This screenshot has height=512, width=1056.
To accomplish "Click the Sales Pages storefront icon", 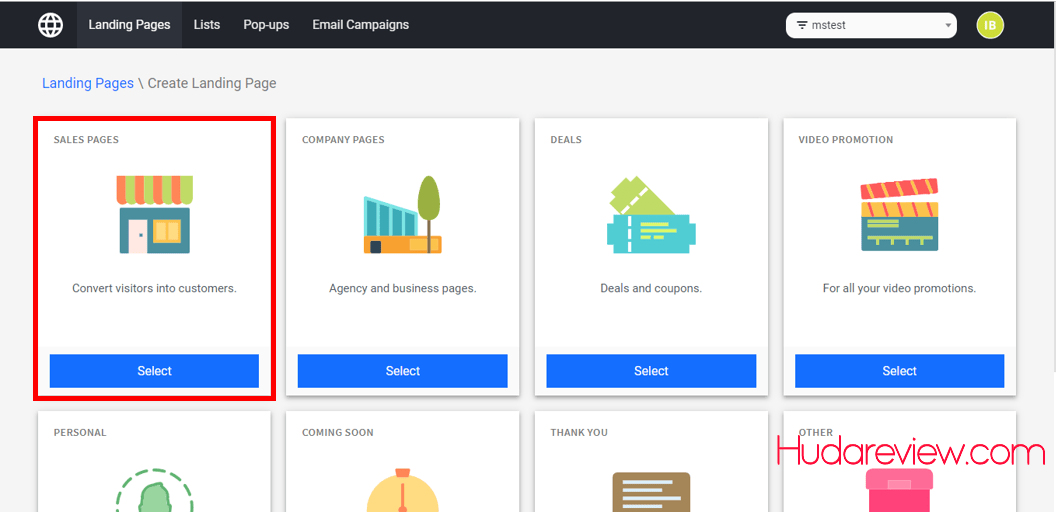I will [x=154, y=214].
